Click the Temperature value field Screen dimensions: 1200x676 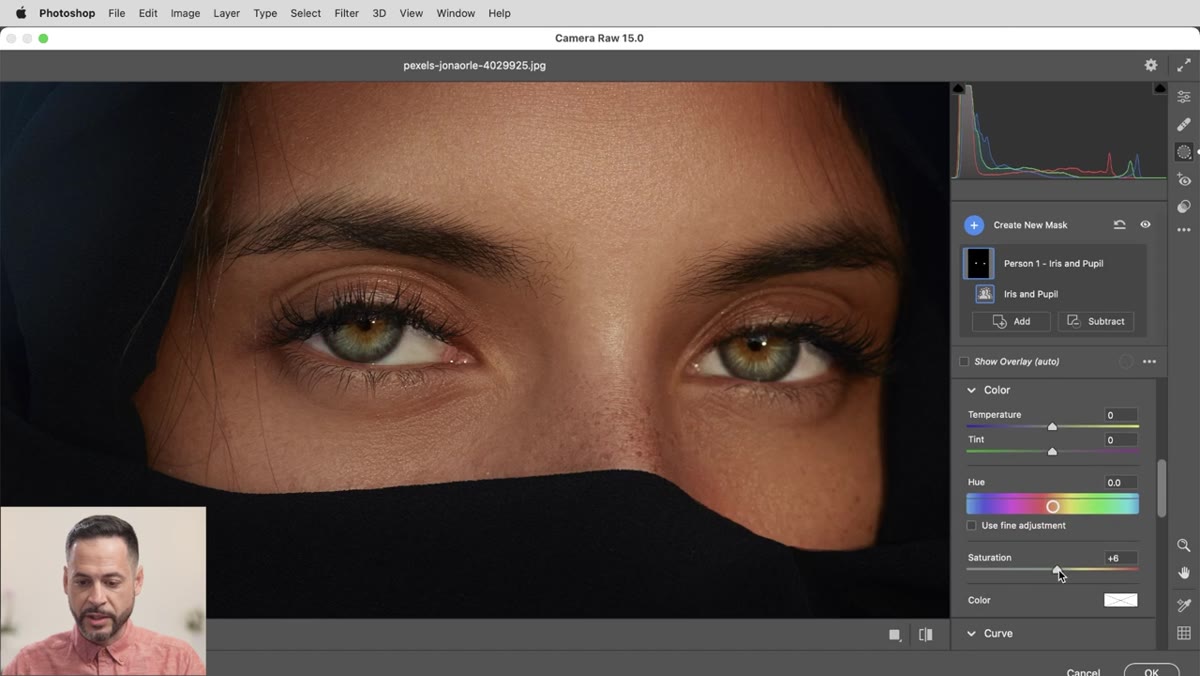pyautogui.click(x=1121, y=415)
